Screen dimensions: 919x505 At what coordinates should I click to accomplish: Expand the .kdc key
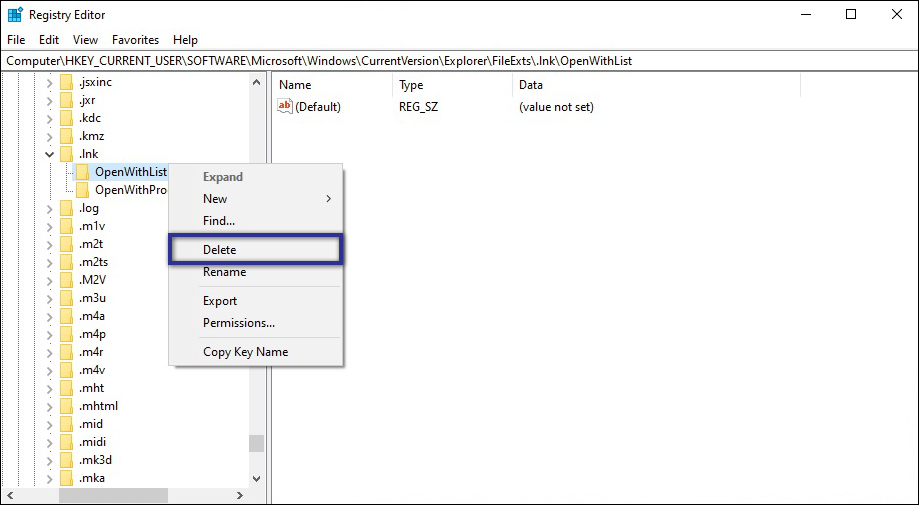(50, 118)
